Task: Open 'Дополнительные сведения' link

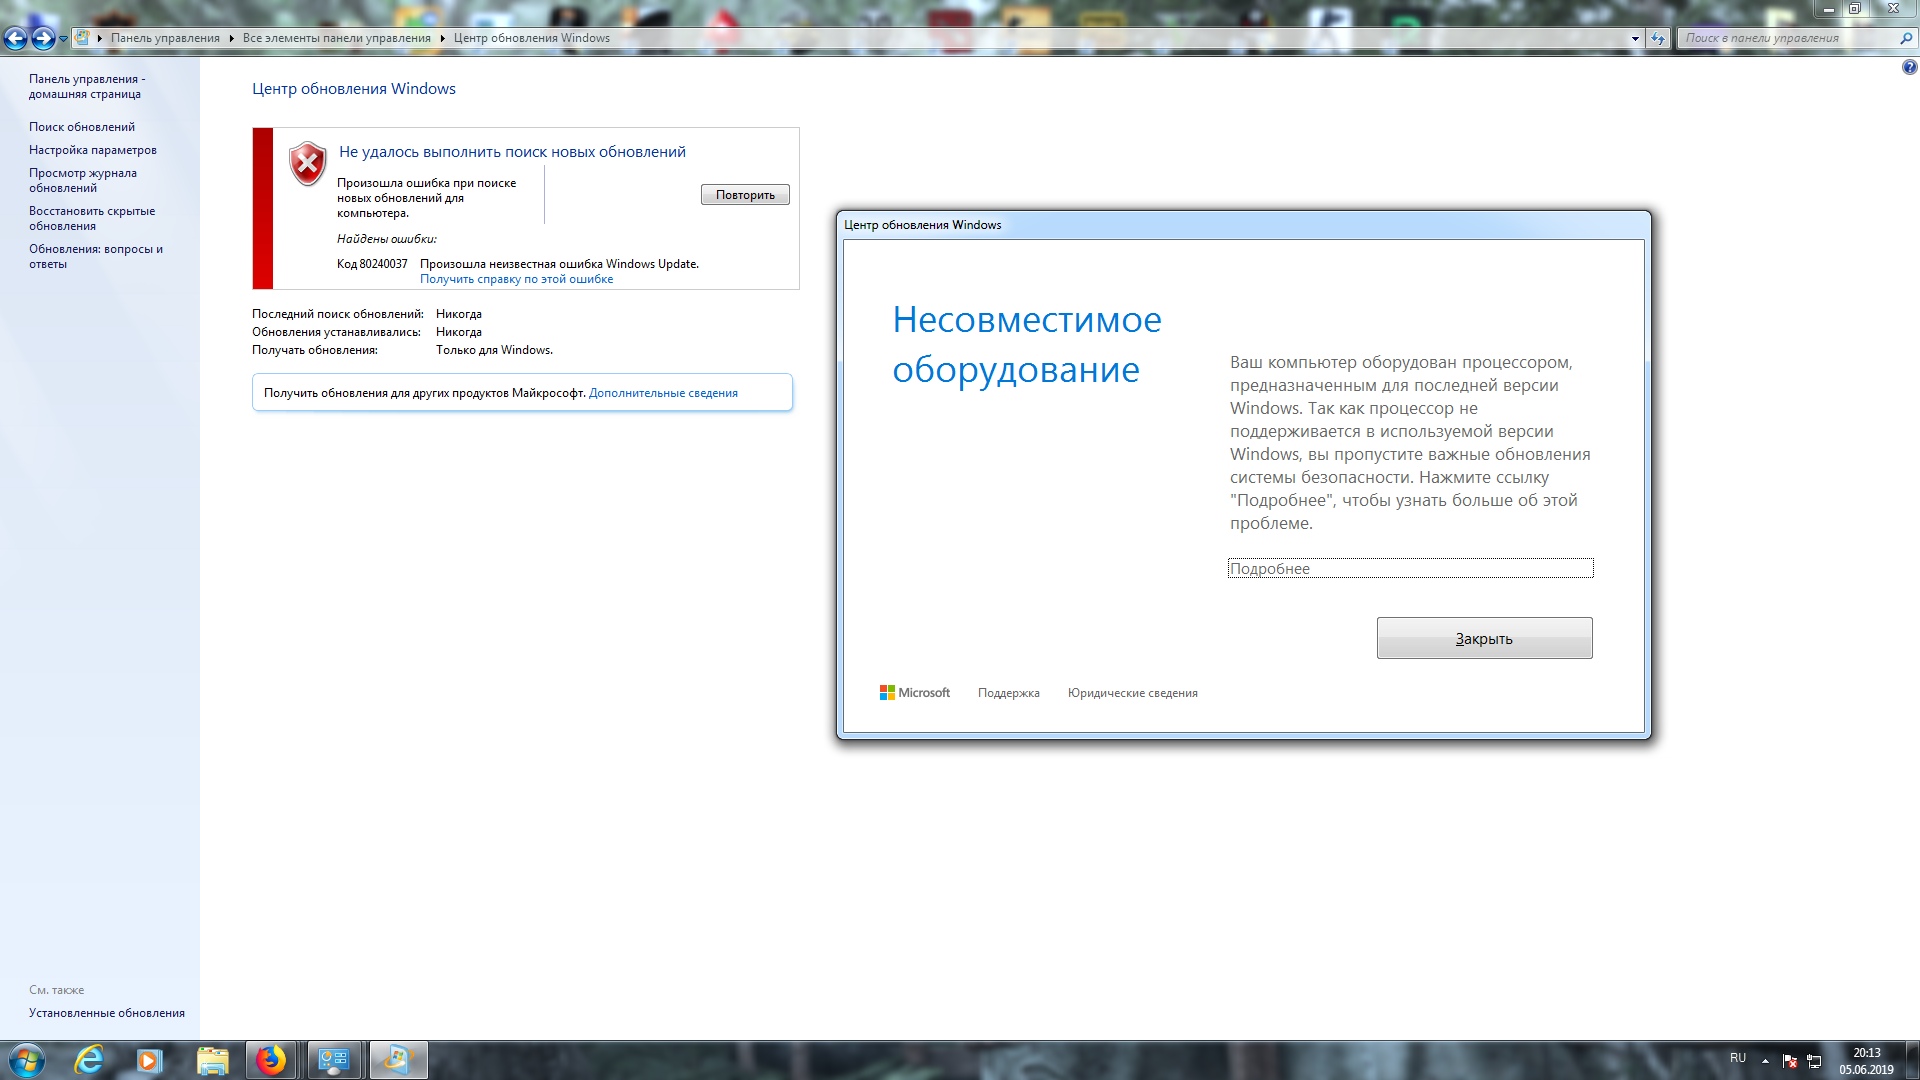Action: click(x=663, y=393)
